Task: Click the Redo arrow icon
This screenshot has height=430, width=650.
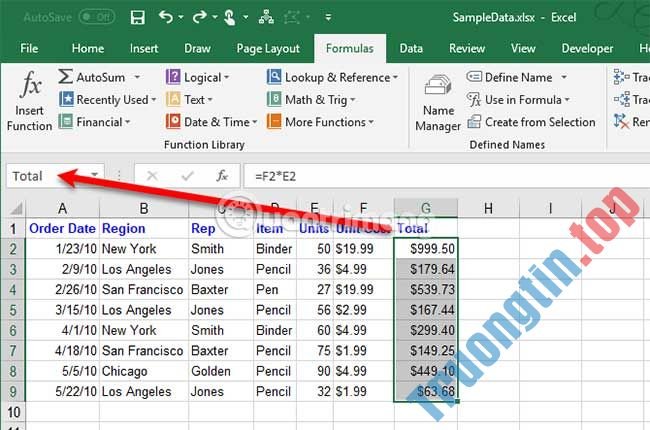Action: pos(200,17)
